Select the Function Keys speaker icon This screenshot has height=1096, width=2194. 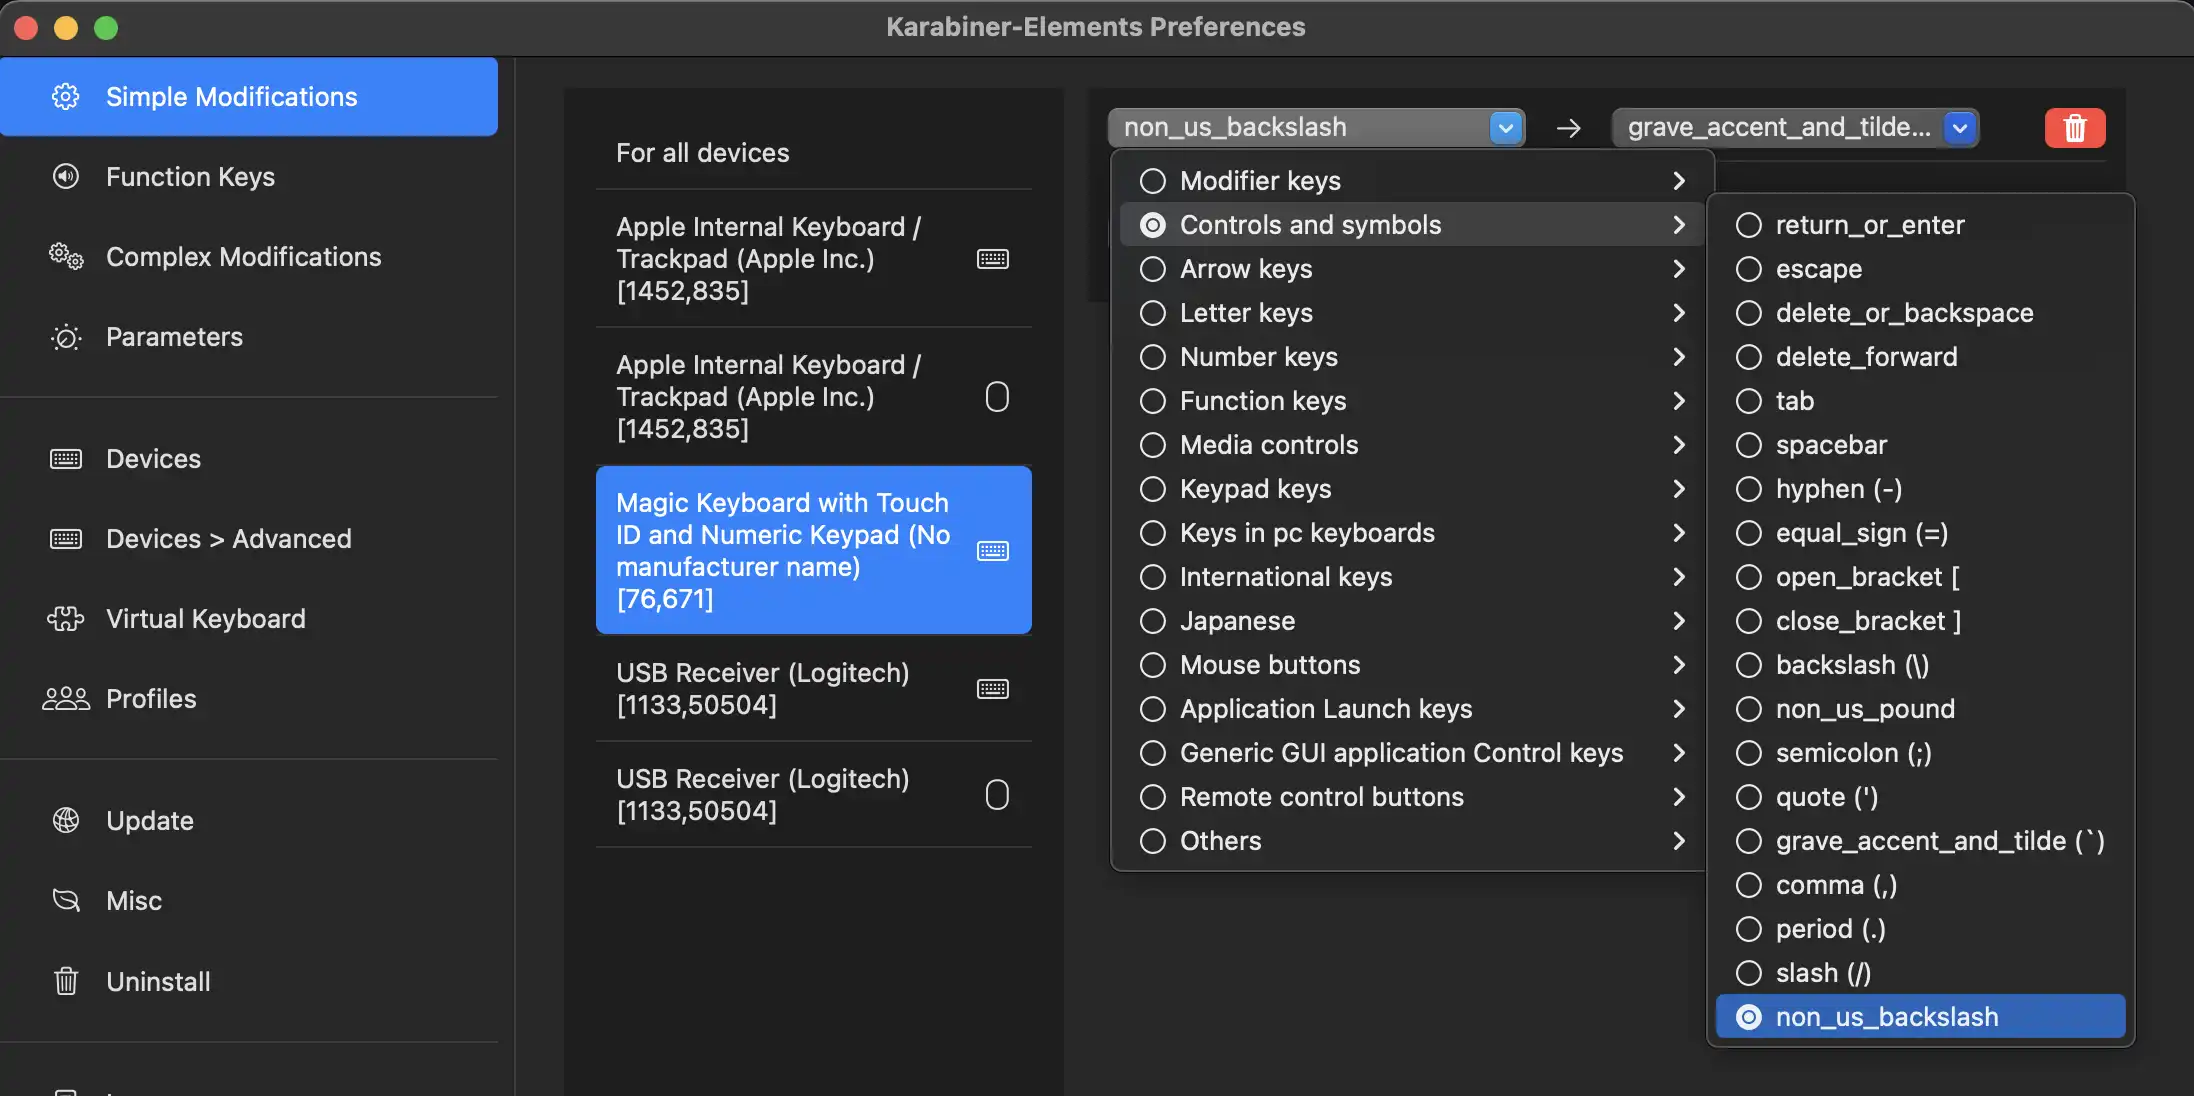(x=65, y=176)
